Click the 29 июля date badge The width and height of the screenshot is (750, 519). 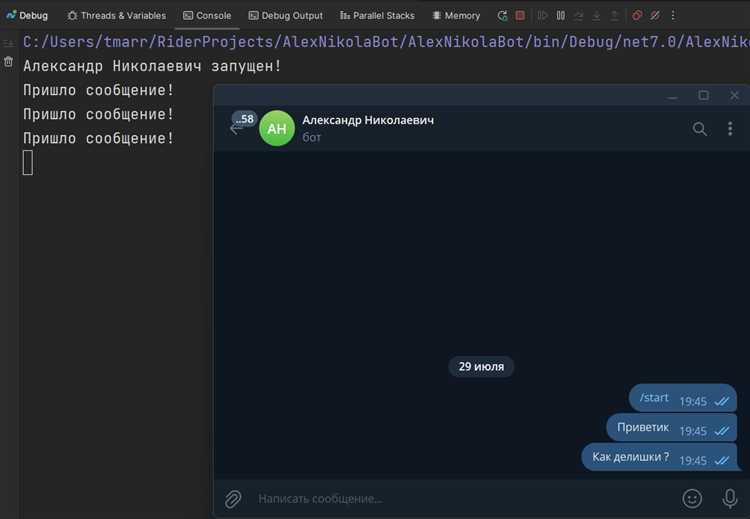click(481, 366)
